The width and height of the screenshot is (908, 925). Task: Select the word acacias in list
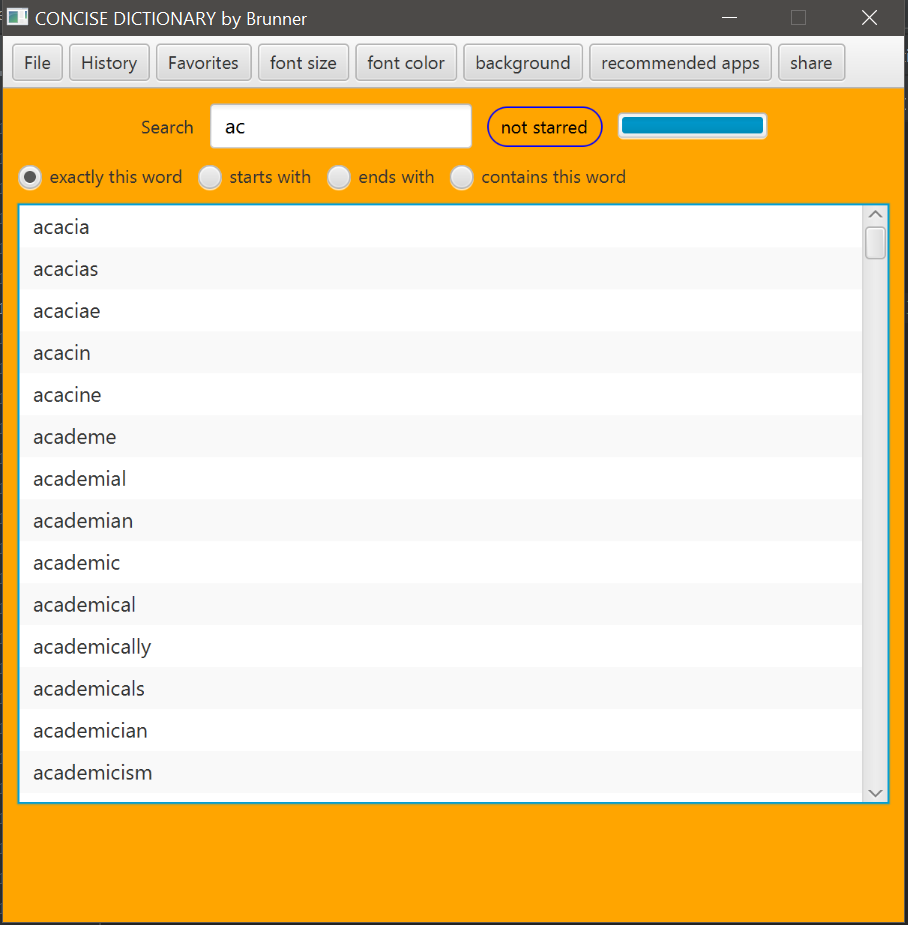441,268
